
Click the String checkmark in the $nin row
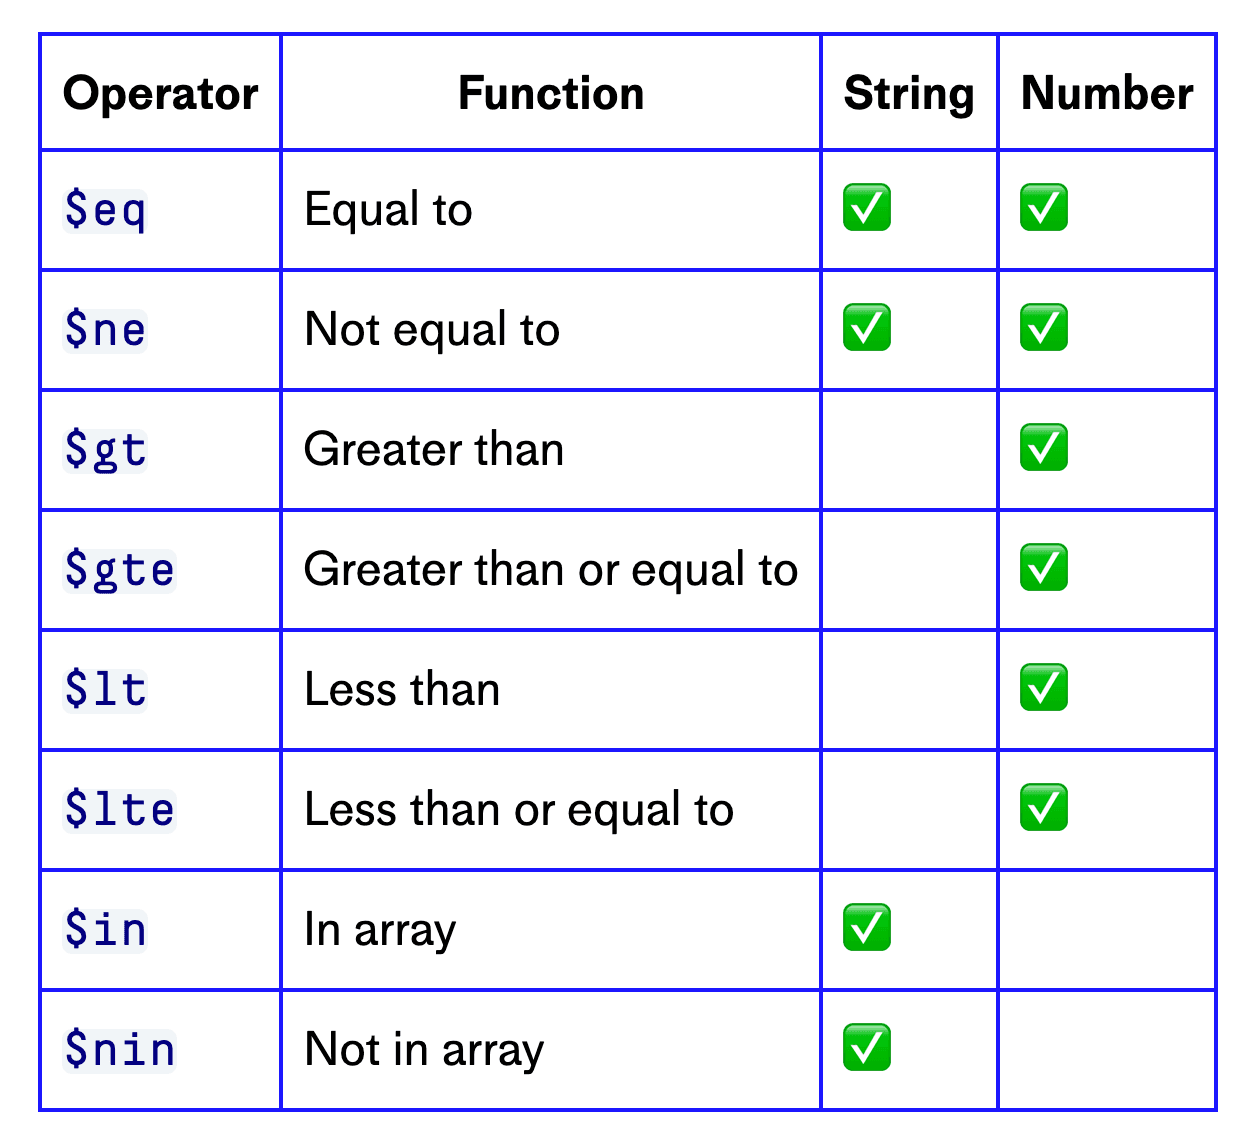pos(866,1048)
